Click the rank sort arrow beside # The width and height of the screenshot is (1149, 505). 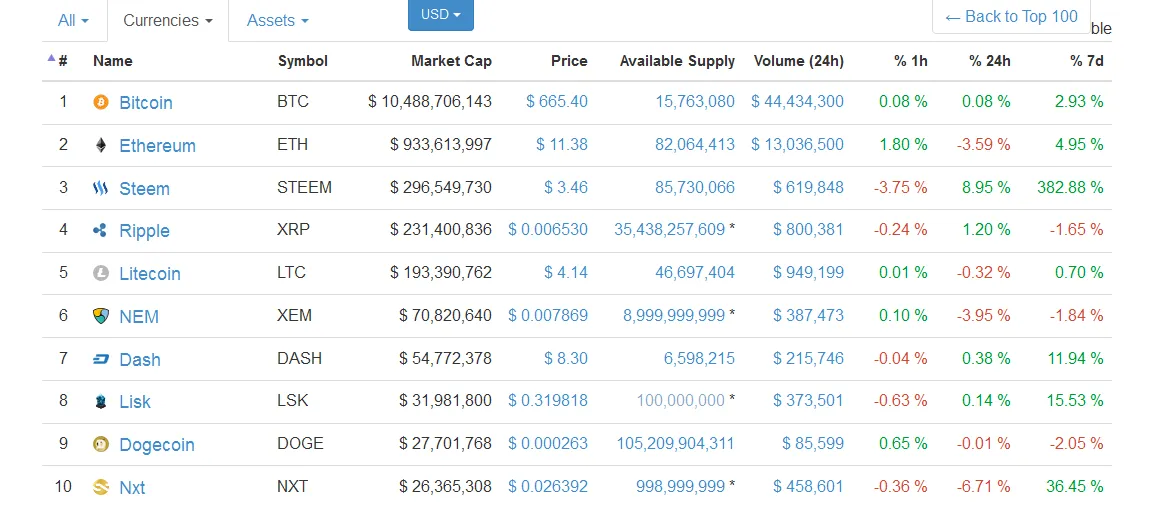(x=51, y=58)
